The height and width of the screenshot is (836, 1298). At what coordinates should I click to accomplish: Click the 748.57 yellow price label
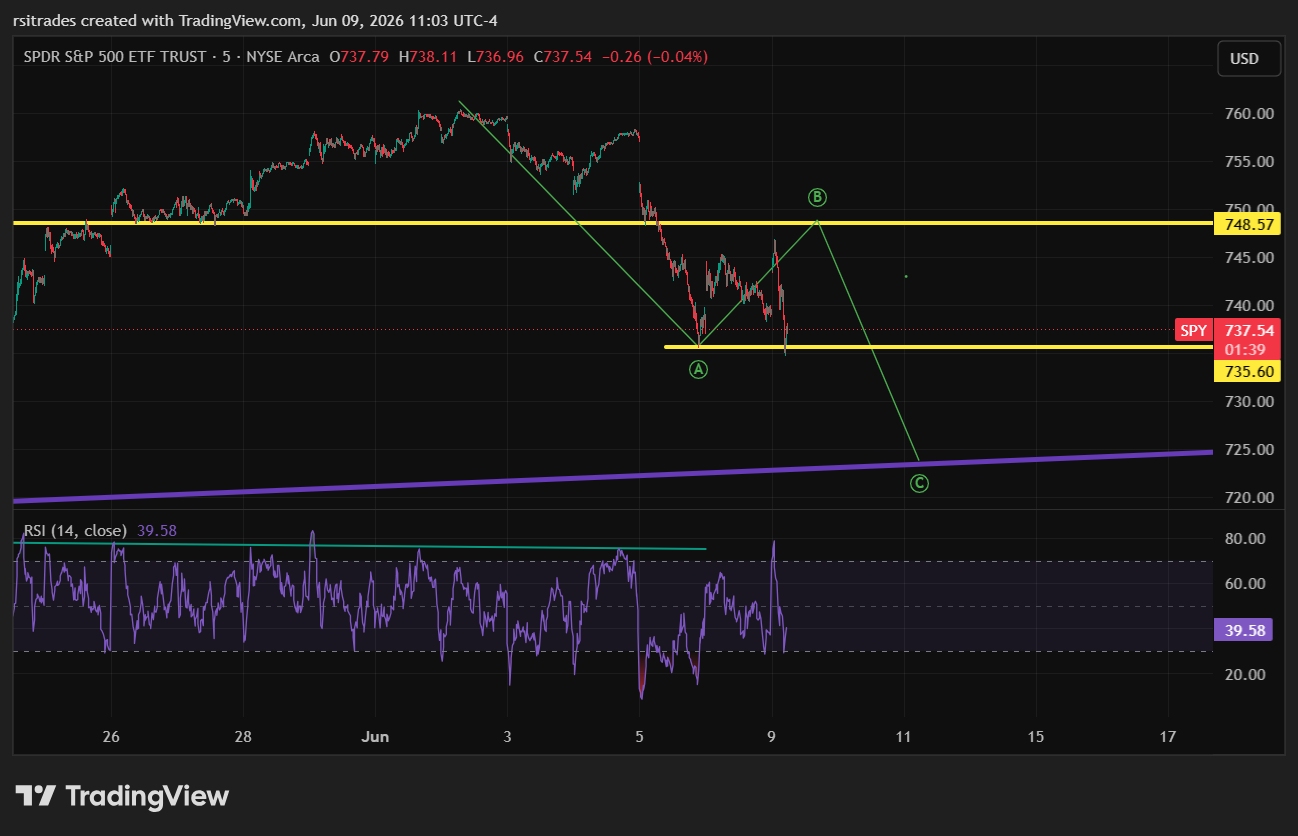coord(1249,224)
